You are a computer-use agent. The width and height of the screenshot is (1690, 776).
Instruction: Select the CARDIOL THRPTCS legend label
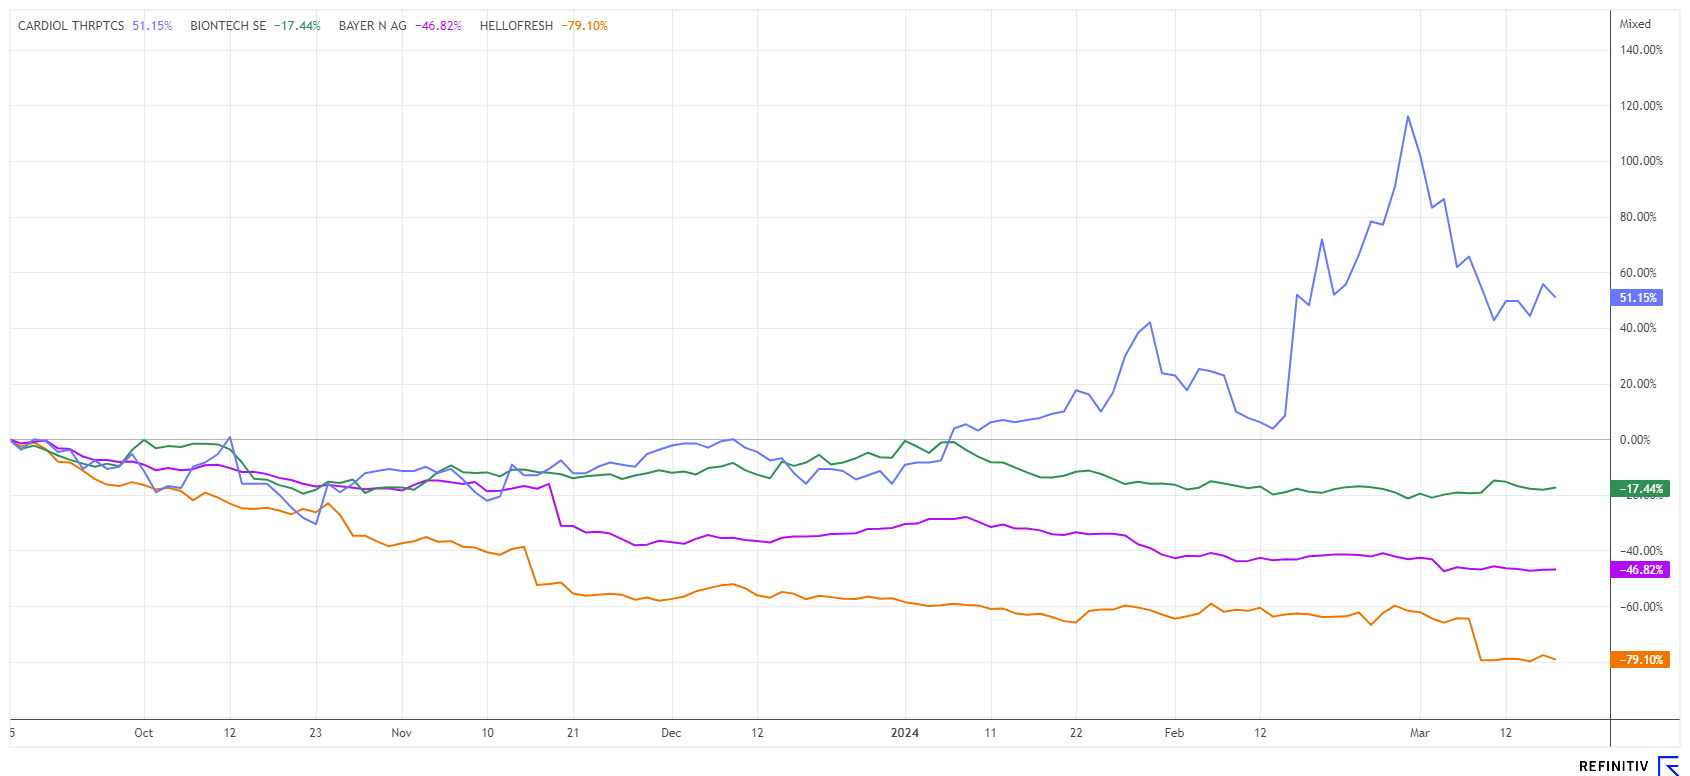coord(71,26)
